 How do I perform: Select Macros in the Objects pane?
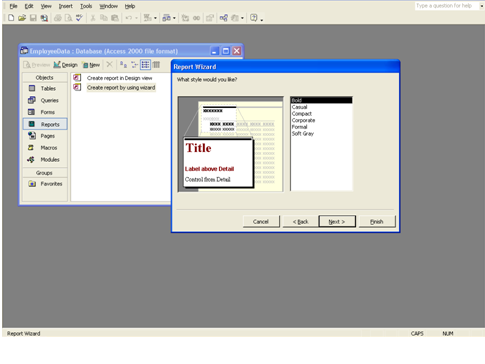(45, 148)
